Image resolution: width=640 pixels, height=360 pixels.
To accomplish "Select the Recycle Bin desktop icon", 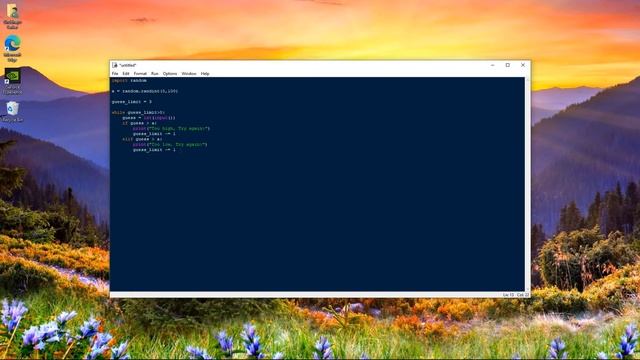I will [x=12, y=111].
